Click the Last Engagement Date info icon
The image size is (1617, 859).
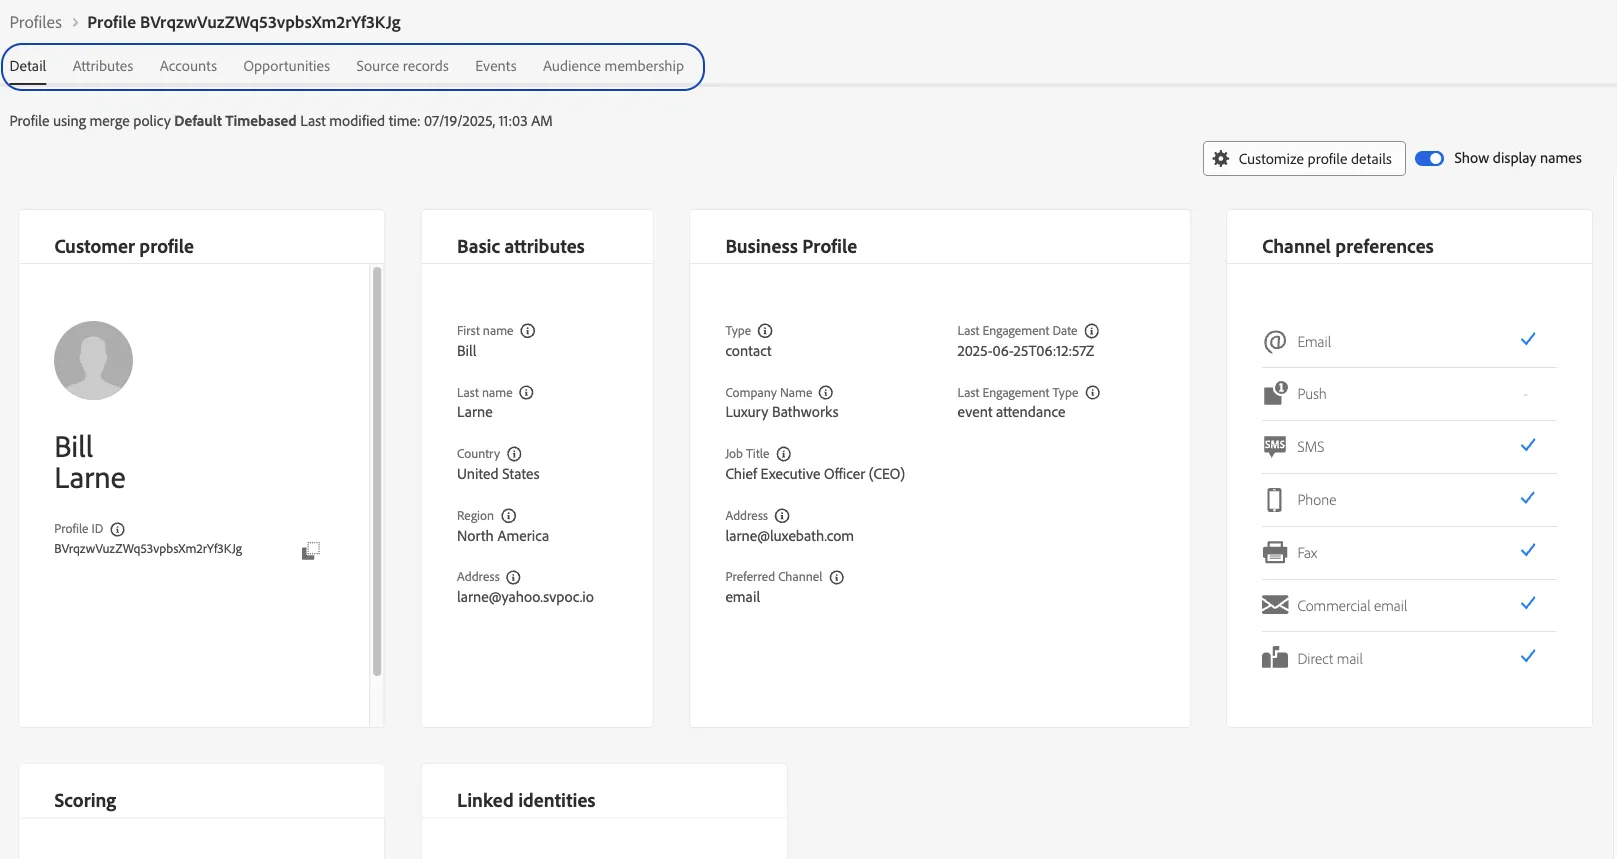pyautogui.click(x=1092, y=331)
